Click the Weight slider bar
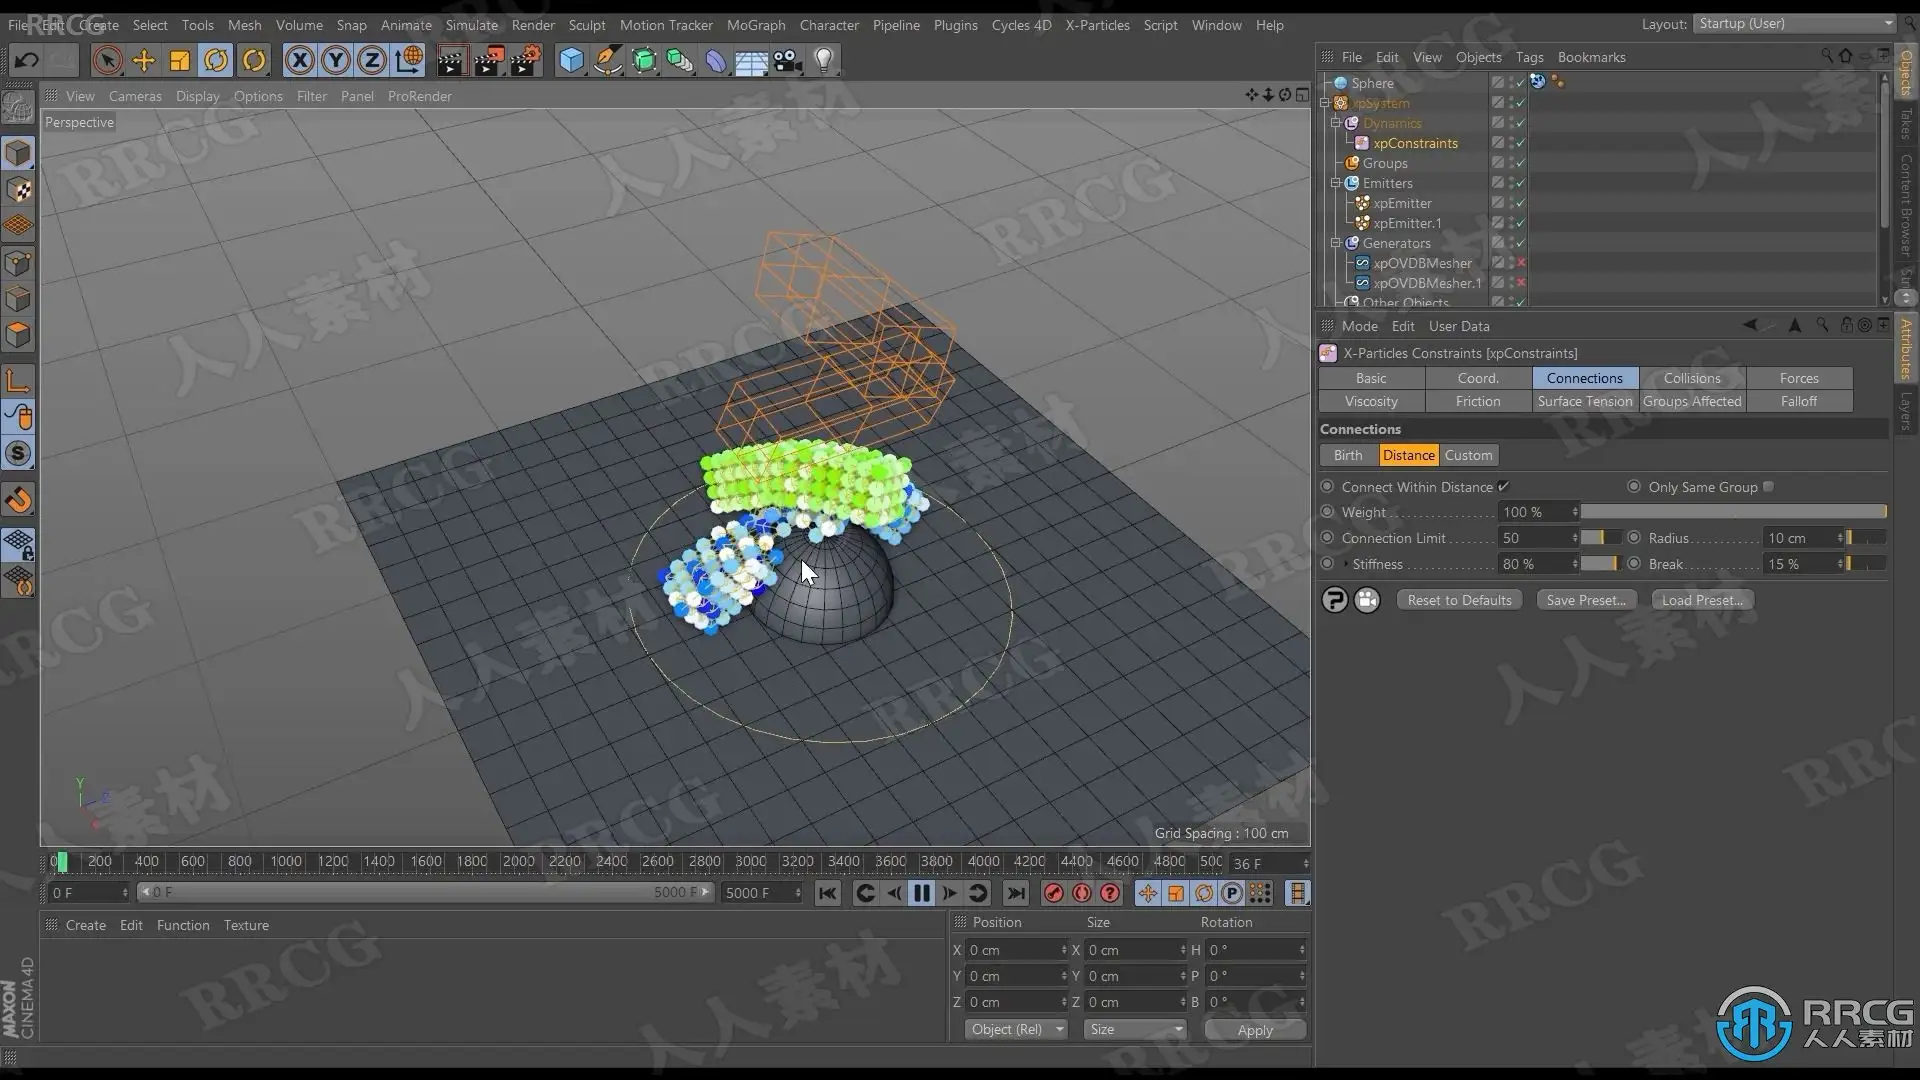This screenshot has width=1920, height=1080. 1733,512
